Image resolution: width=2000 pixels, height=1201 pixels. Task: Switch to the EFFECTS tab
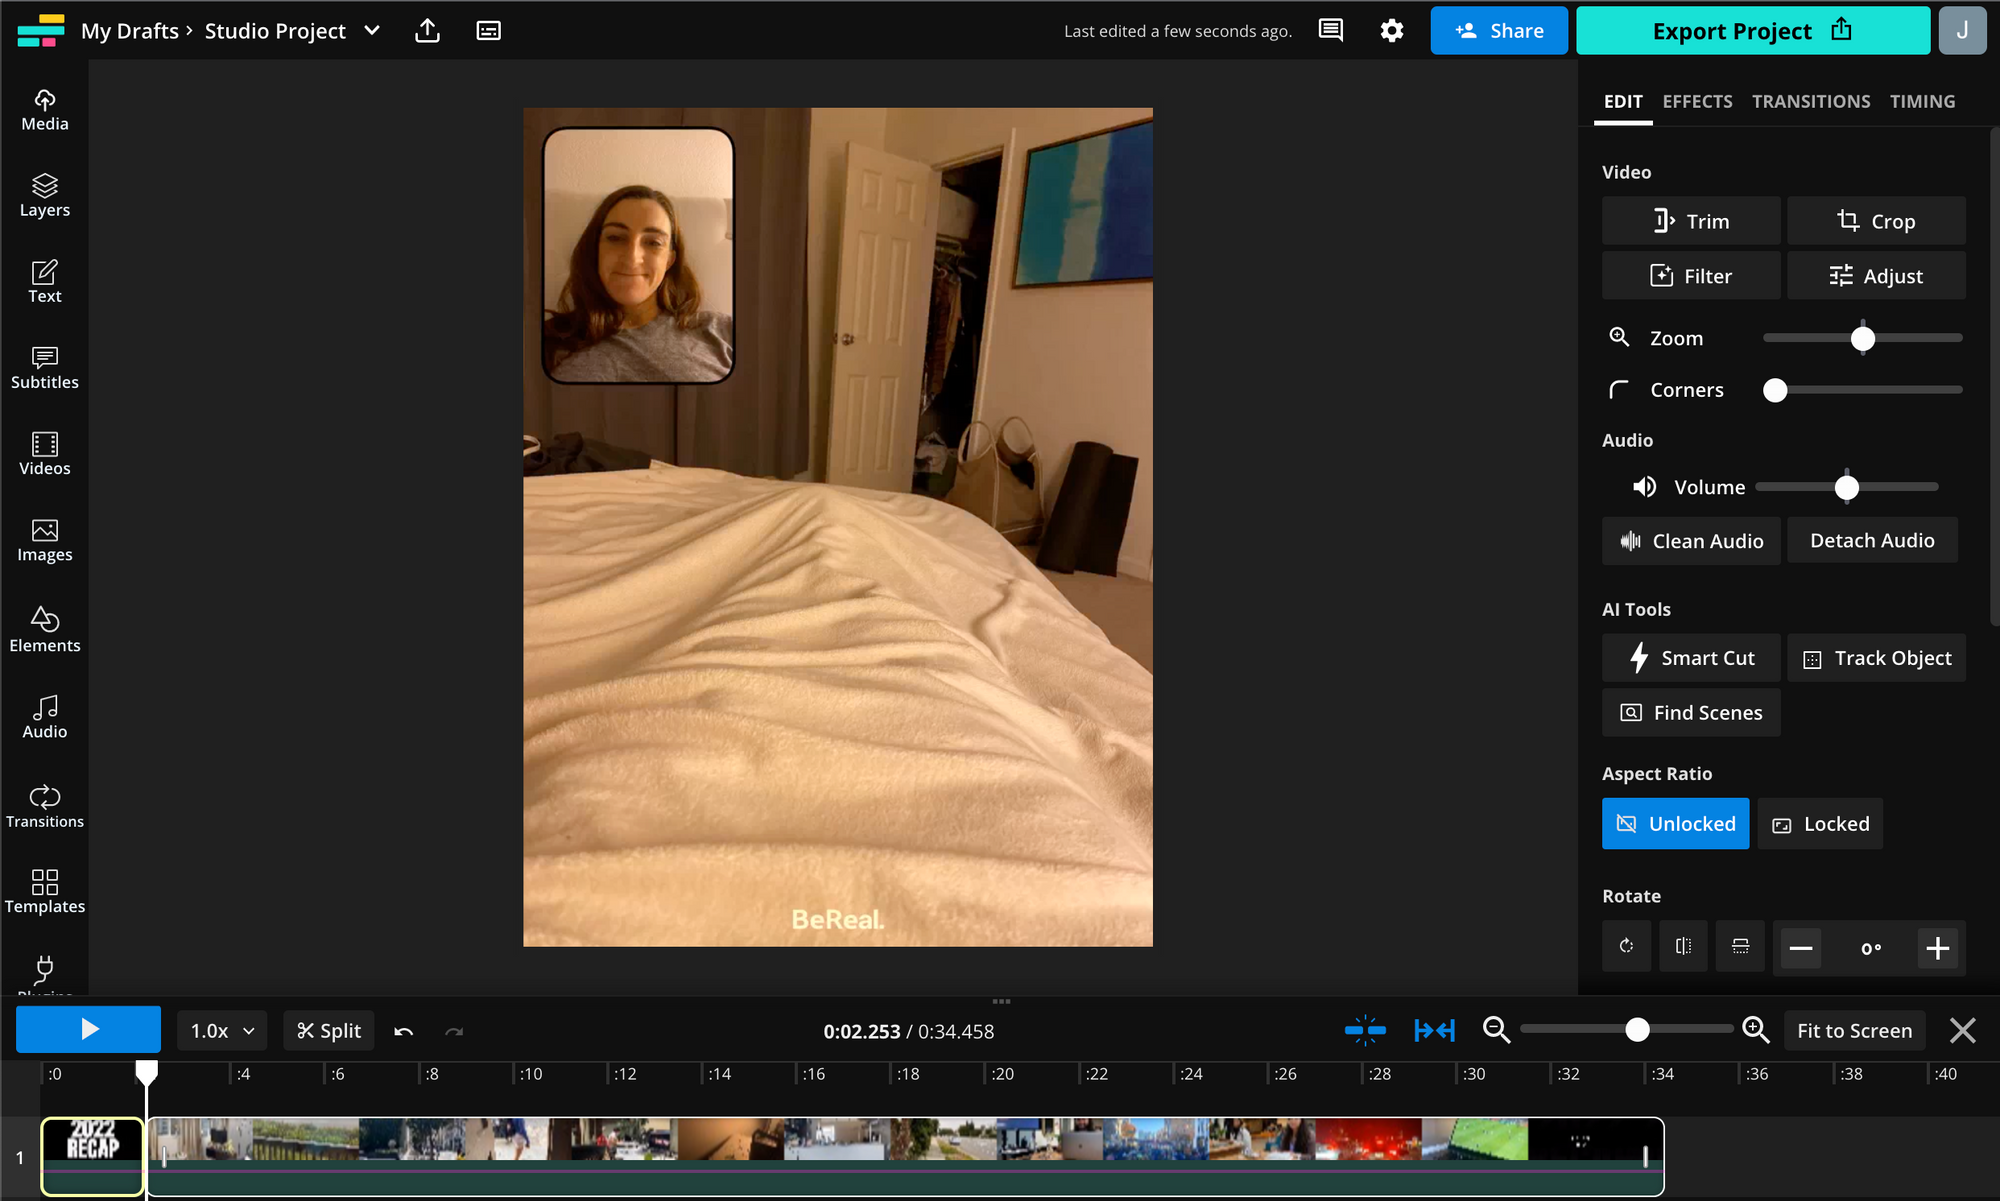tap(1697, 101)
